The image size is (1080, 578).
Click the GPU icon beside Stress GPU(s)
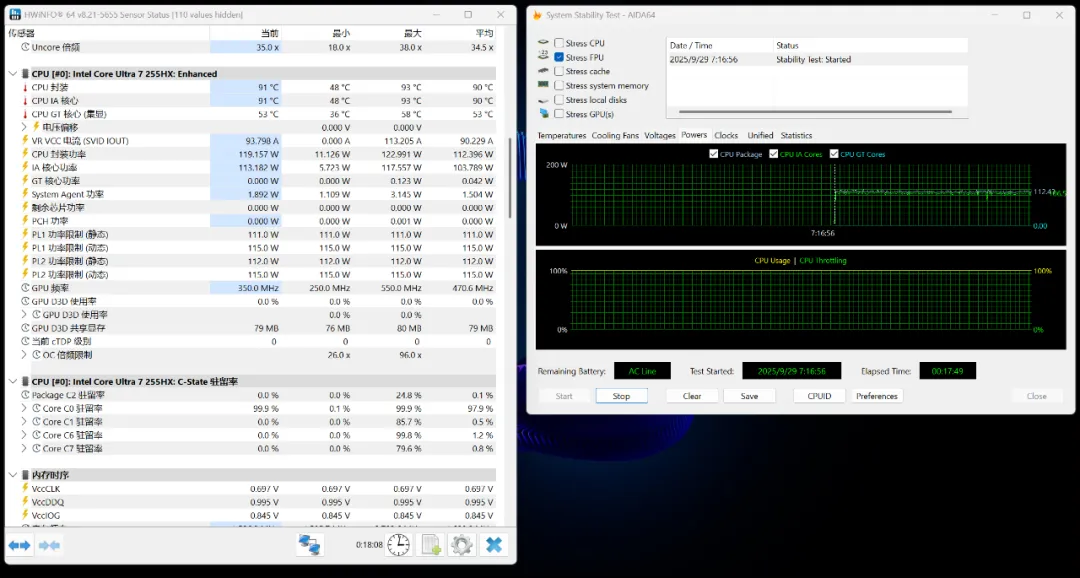[543, 113]
